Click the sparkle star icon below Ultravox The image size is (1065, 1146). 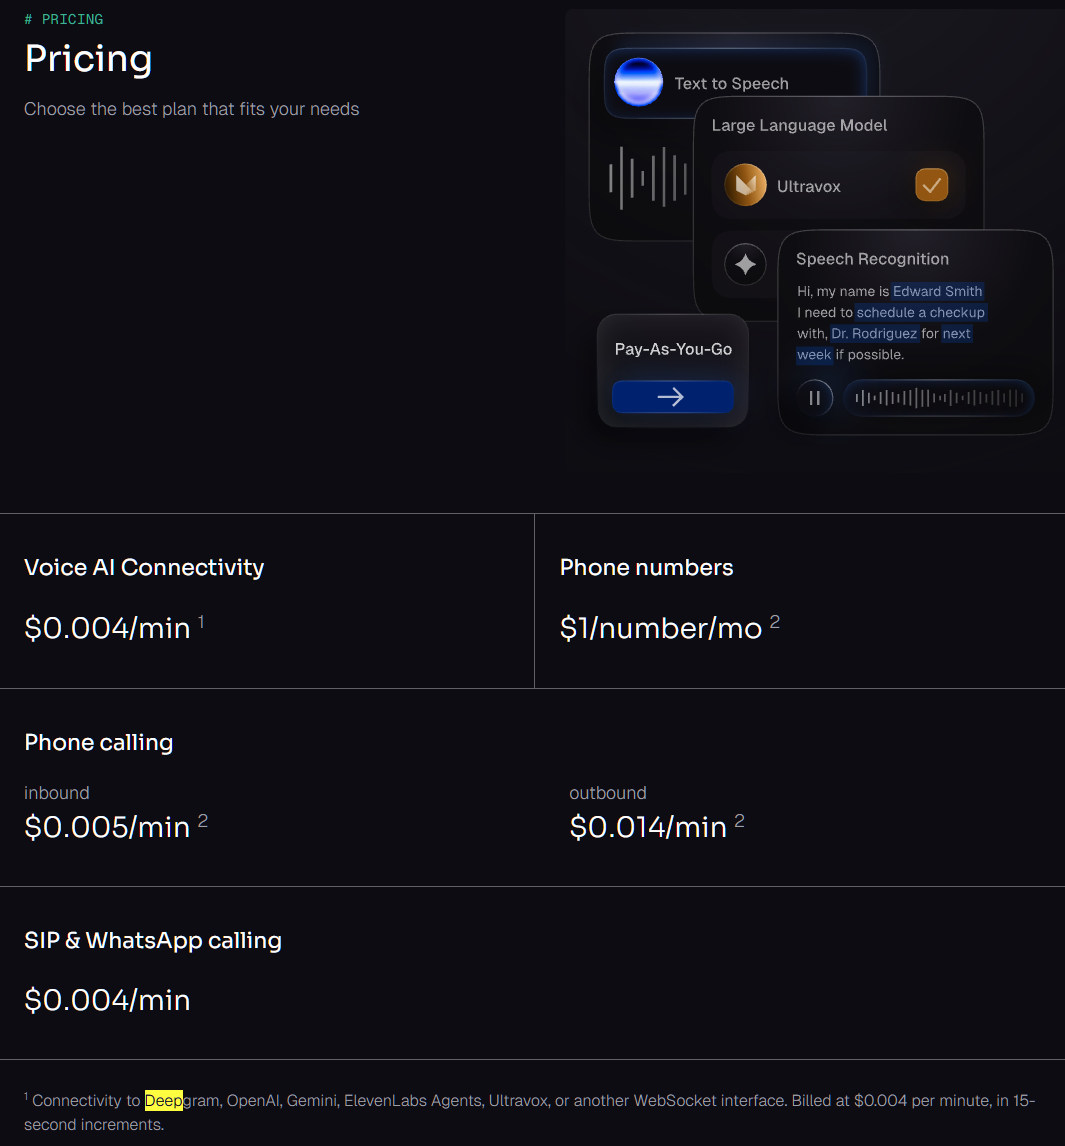[x=745, y=265]
